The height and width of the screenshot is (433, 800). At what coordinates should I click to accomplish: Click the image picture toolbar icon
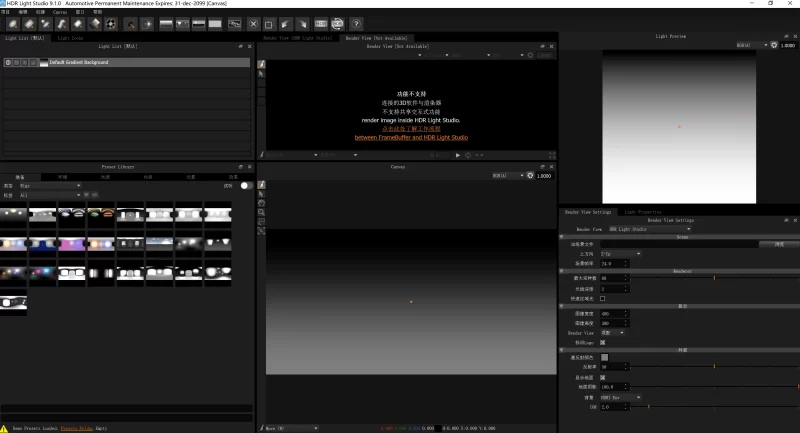[x=234, y=23]
